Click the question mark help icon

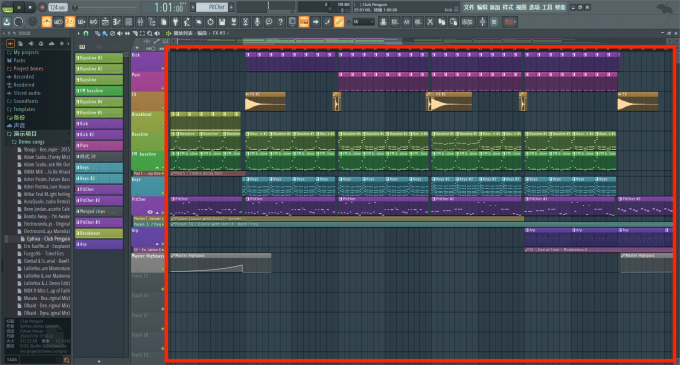pyautogui.click(x=281, y=22)
